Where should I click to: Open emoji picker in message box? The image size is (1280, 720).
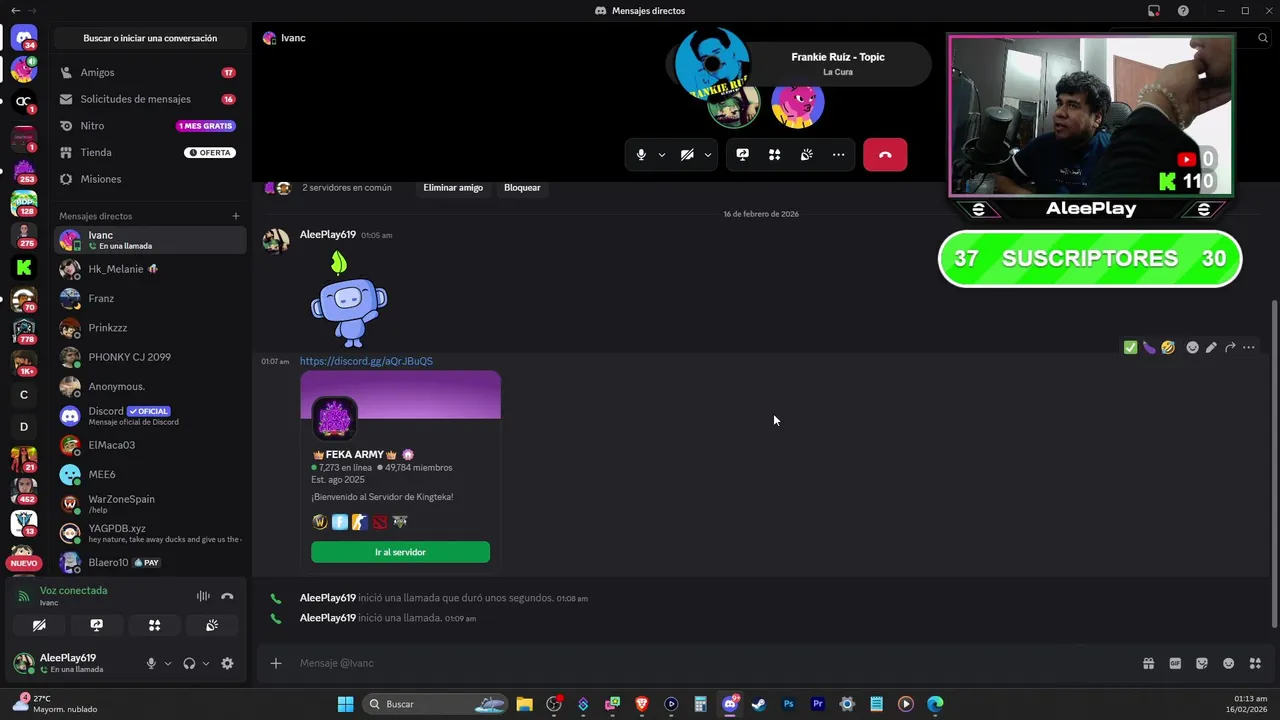tap(1228, 663)
